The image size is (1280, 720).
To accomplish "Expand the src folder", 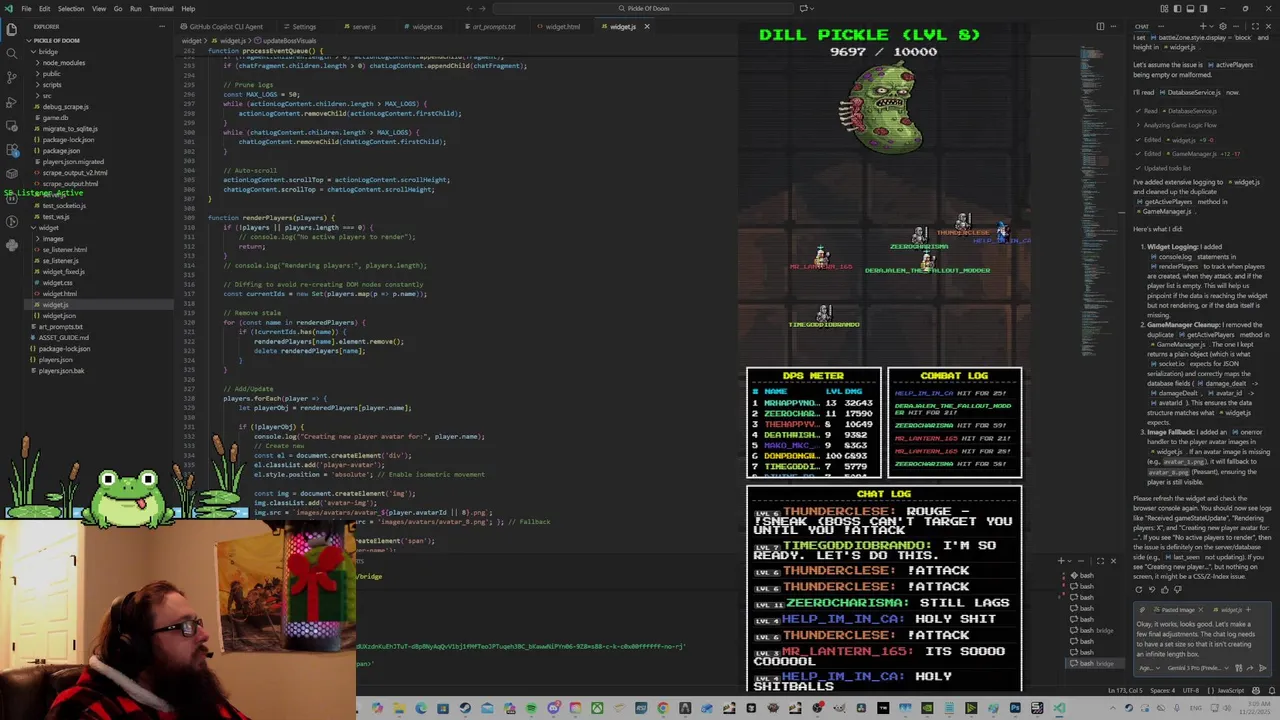I will pyautogui.click(x=47, y=95).
